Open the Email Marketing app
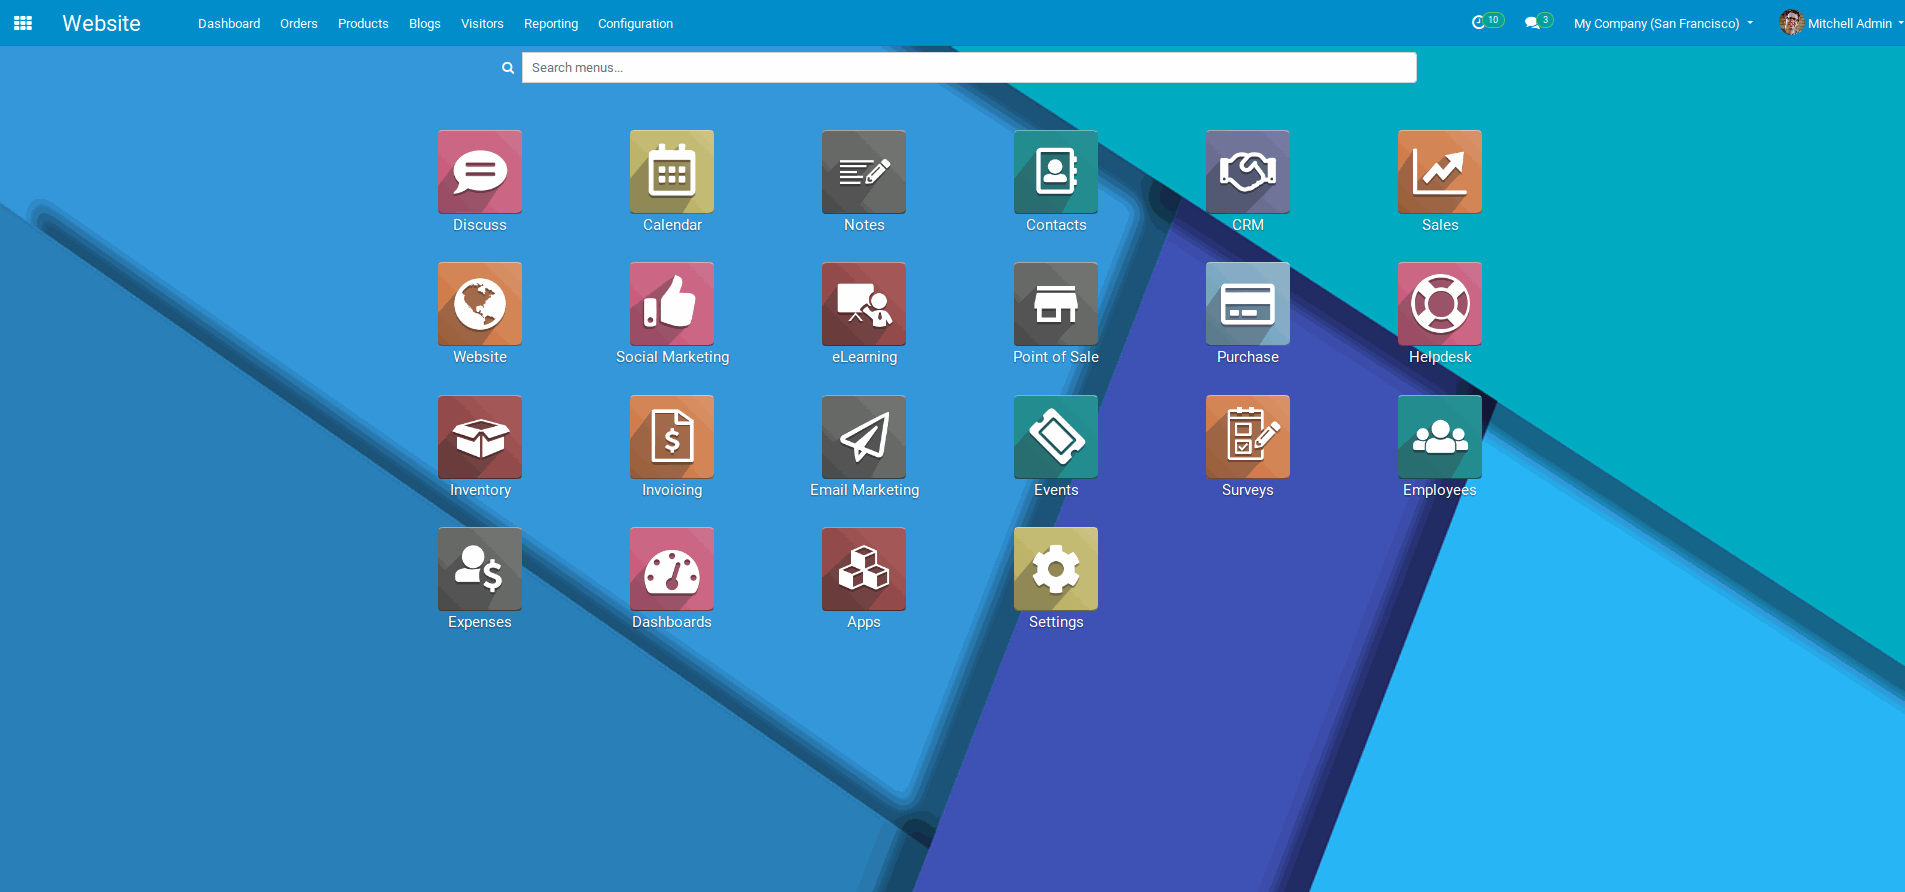Viewport: 1905px width, 892px height. point(863,437)
